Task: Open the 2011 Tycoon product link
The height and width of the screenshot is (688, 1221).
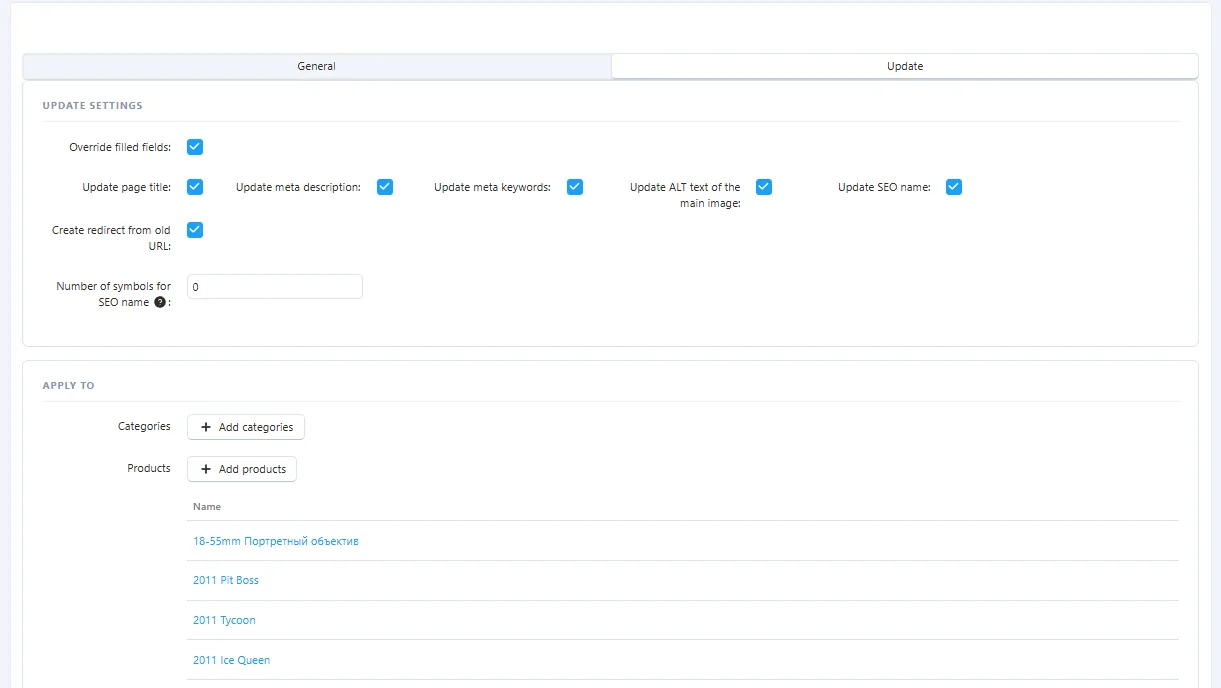Action: 224,620
